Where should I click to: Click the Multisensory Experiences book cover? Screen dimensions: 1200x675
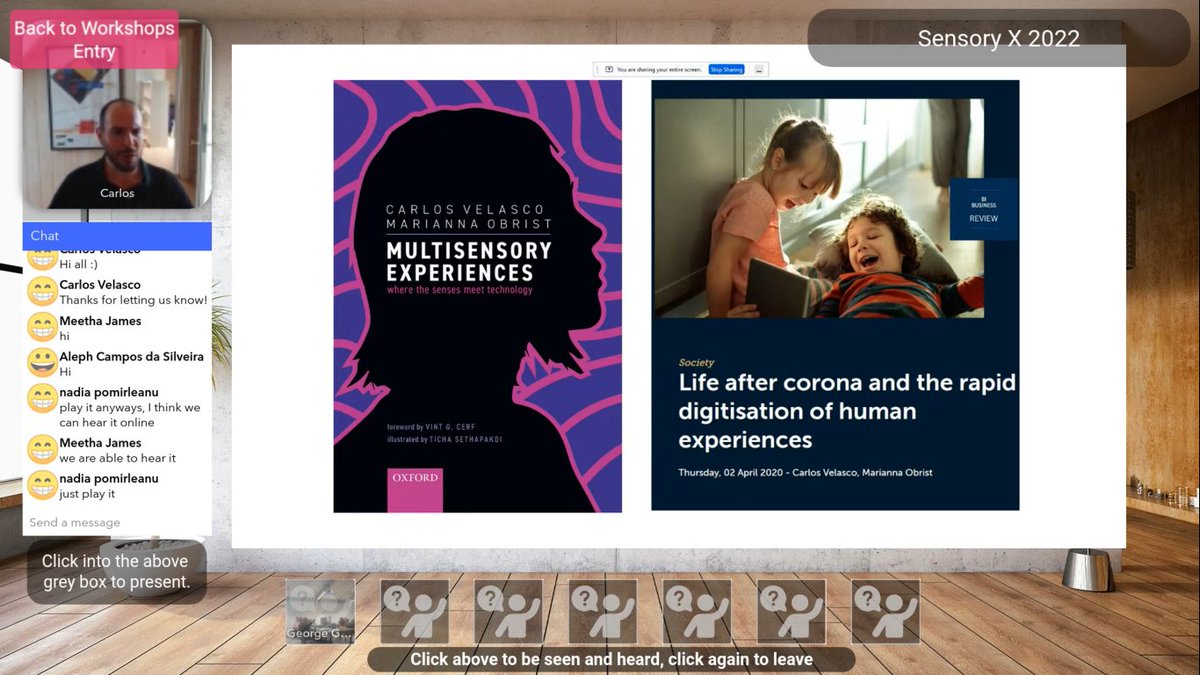pyautogui.click(x=477, y=296)
